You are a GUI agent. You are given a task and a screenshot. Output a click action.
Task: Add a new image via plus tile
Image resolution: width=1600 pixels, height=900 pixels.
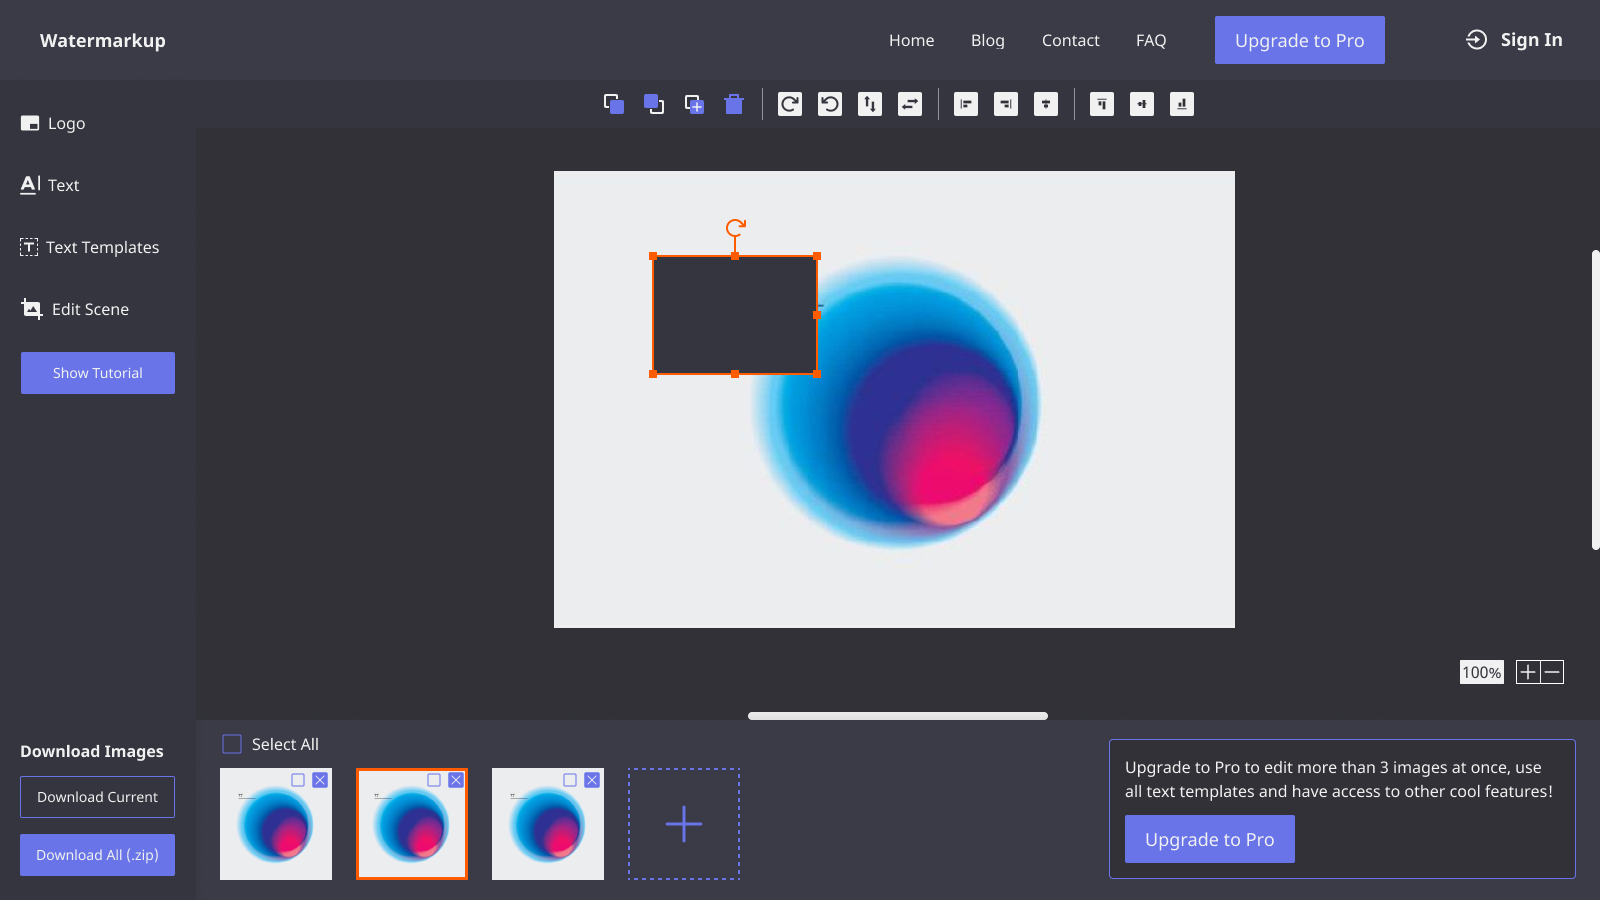(x=684, y=824)
